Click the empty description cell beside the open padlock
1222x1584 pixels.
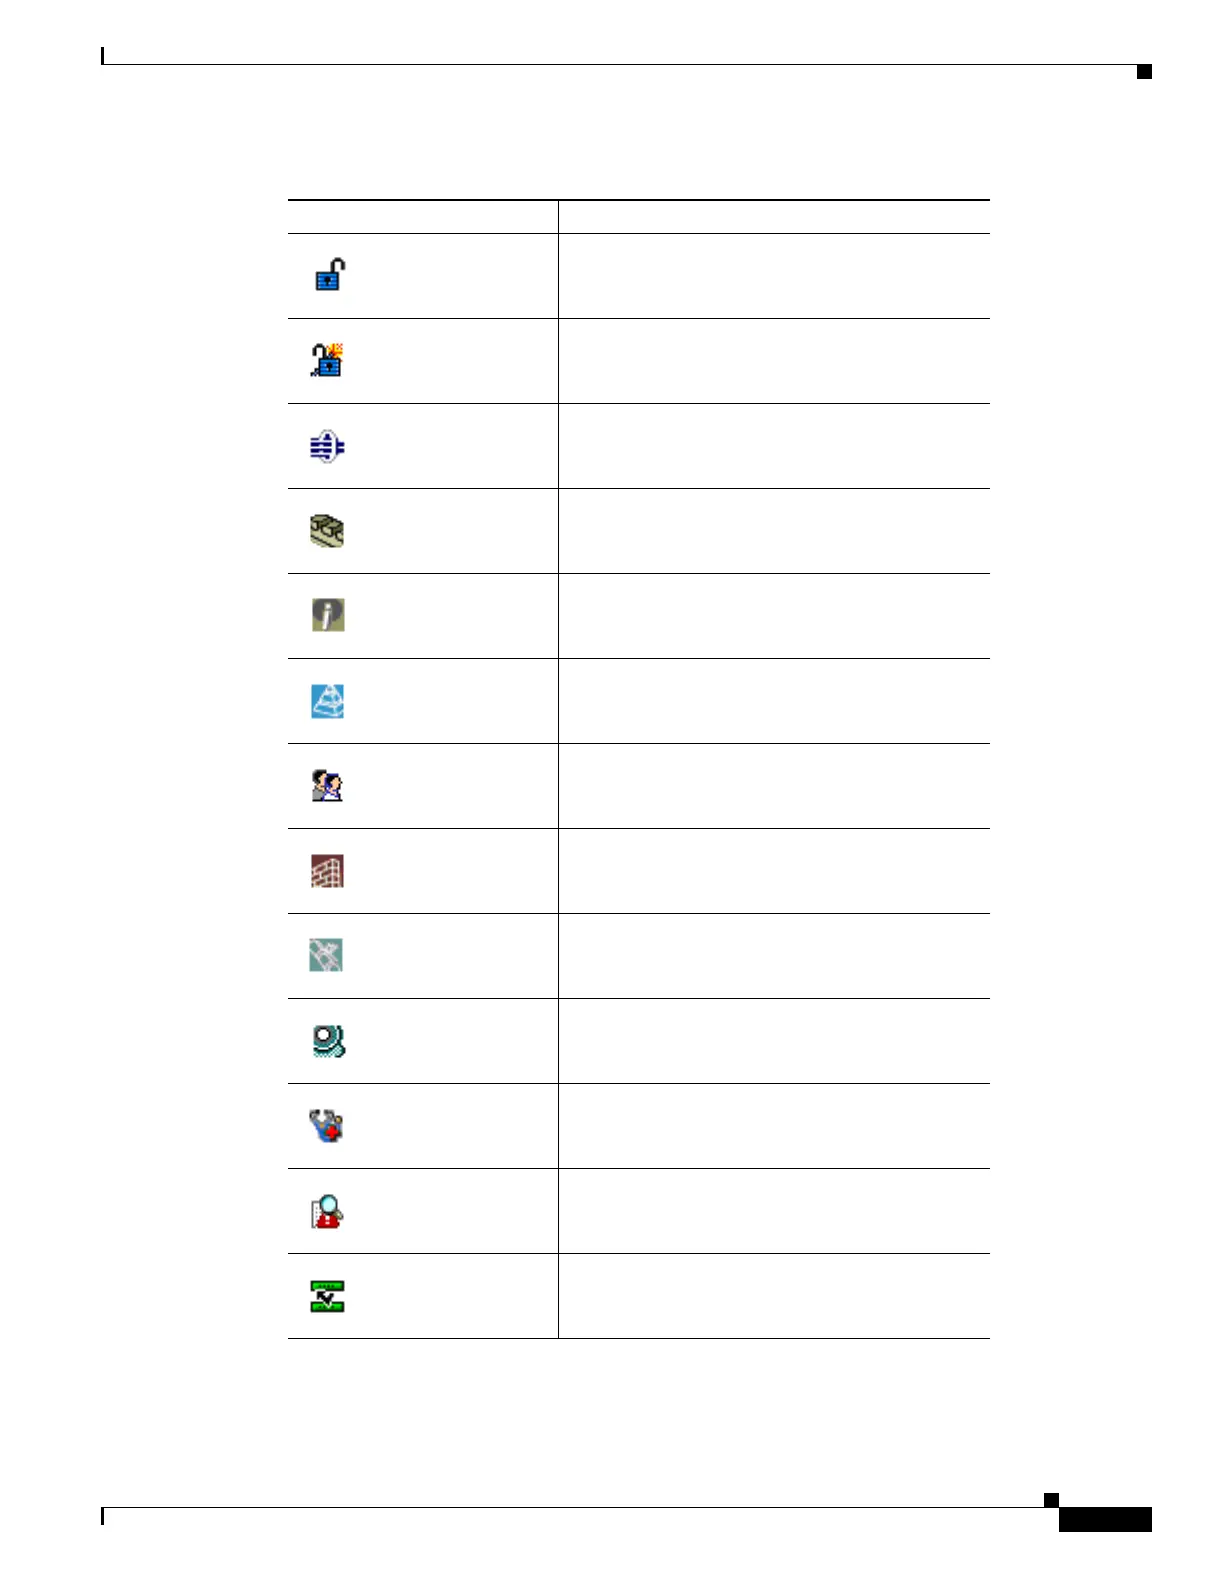774,276
